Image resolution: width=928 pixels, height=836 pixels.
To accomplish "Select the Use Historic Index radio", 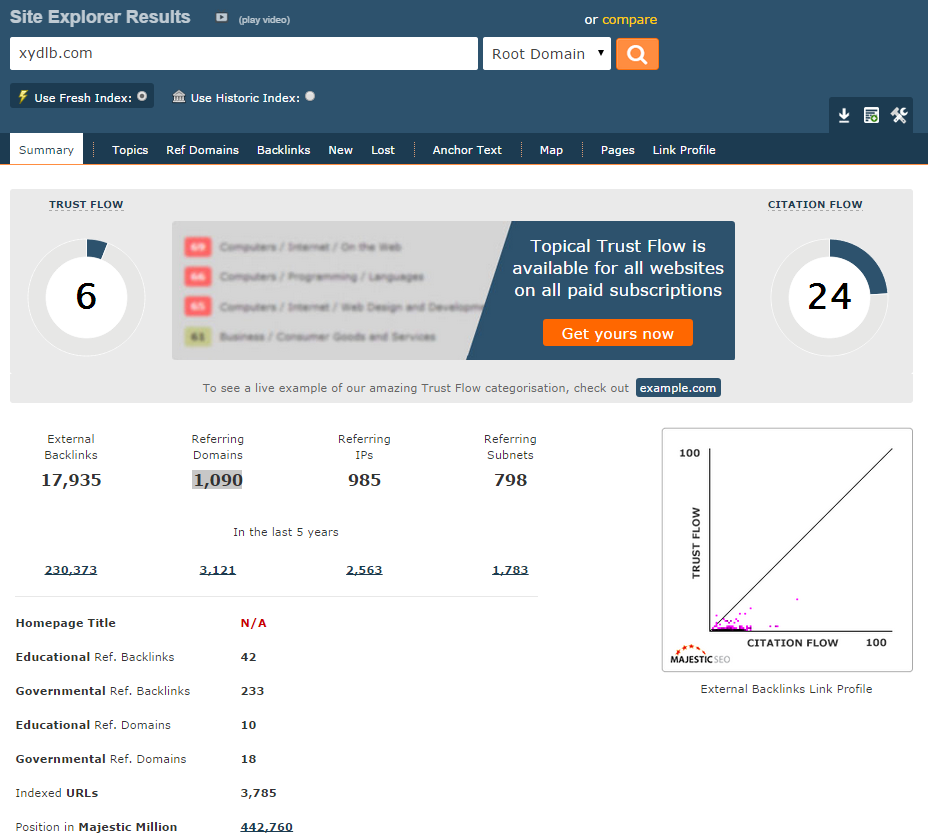I will (x=310, y=96).
